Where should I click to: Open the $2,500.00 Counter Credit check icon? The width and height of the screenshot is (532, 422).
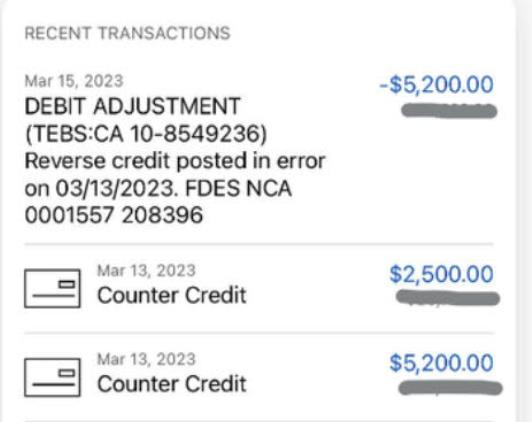point(52,288)
